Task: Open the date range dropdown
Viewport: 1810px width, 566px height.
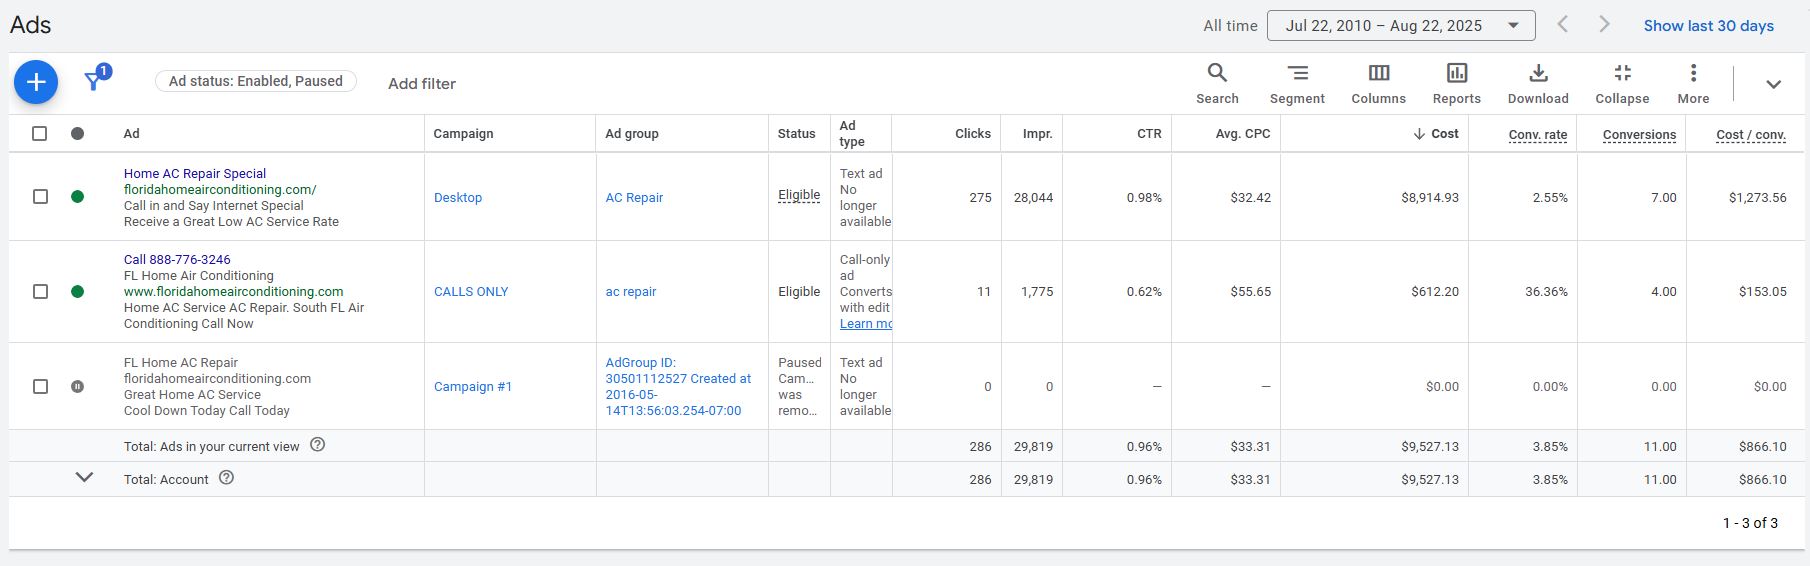Action: pyautogui.click(x=1401, y=25)
